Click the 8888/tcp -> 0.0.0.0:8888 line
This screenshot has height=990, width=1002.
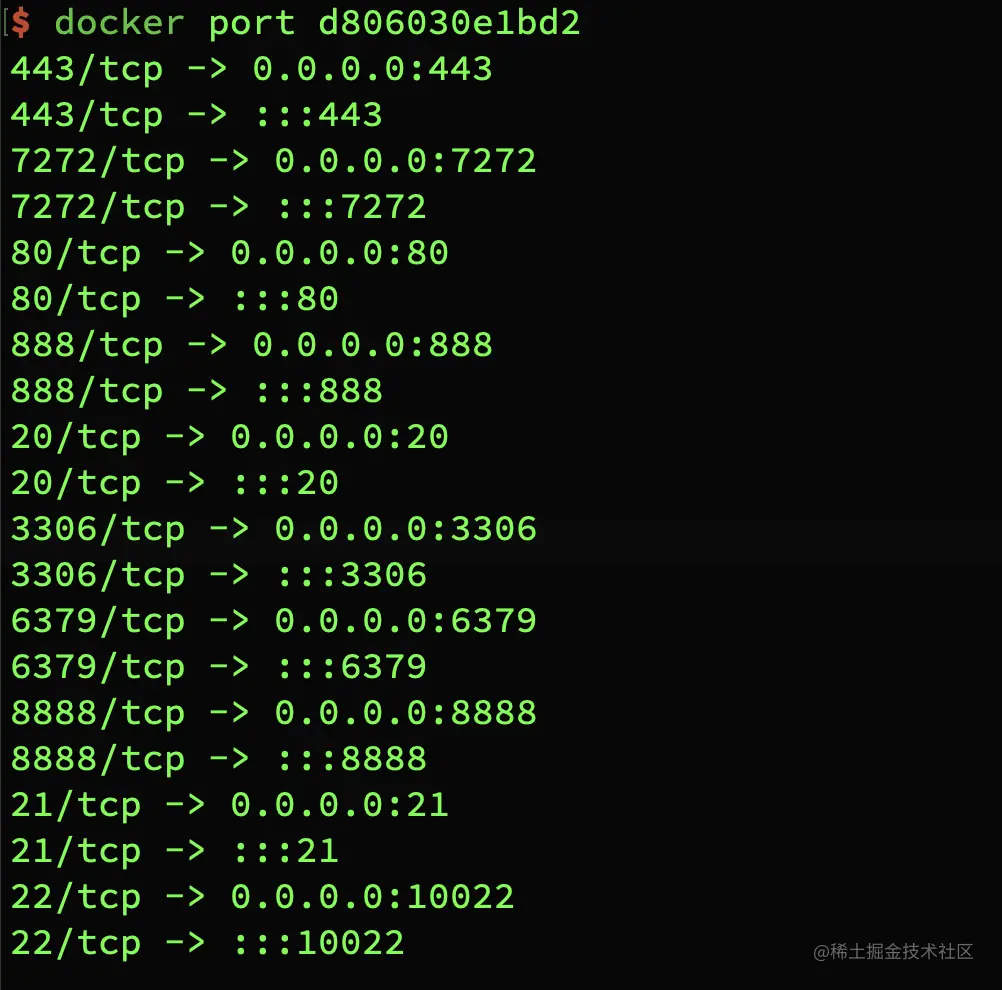274,713
